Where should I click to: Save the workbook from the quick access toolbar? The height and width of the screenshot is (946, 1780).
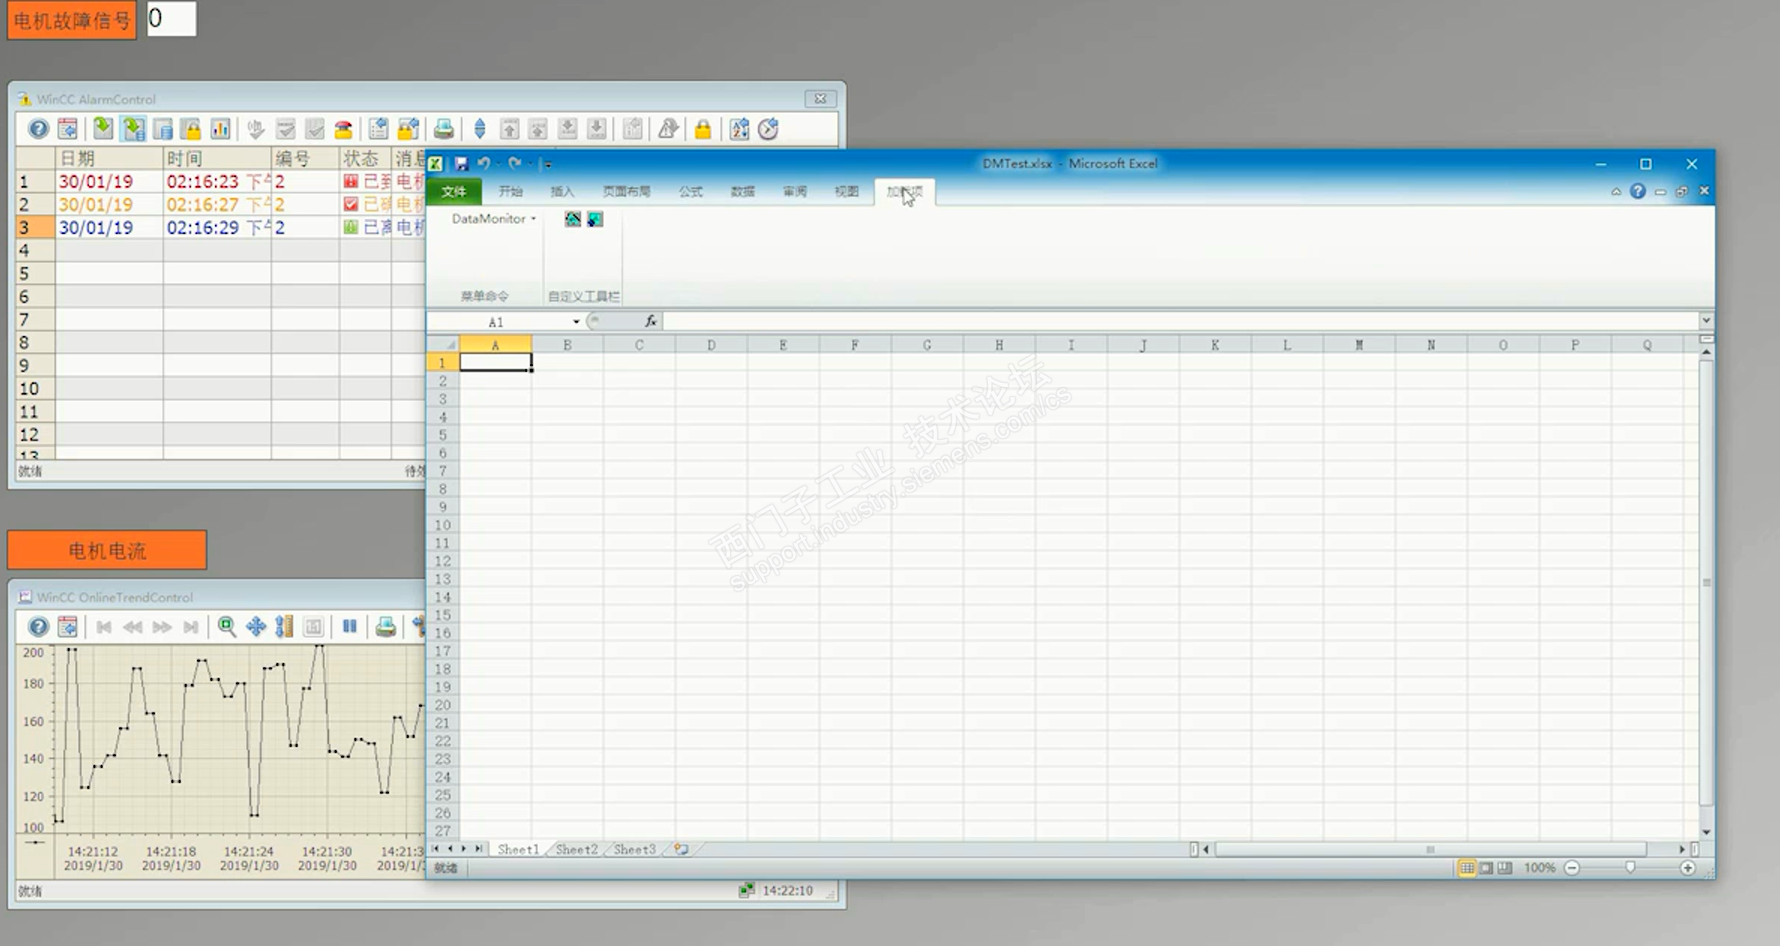[x=461, y=163]
